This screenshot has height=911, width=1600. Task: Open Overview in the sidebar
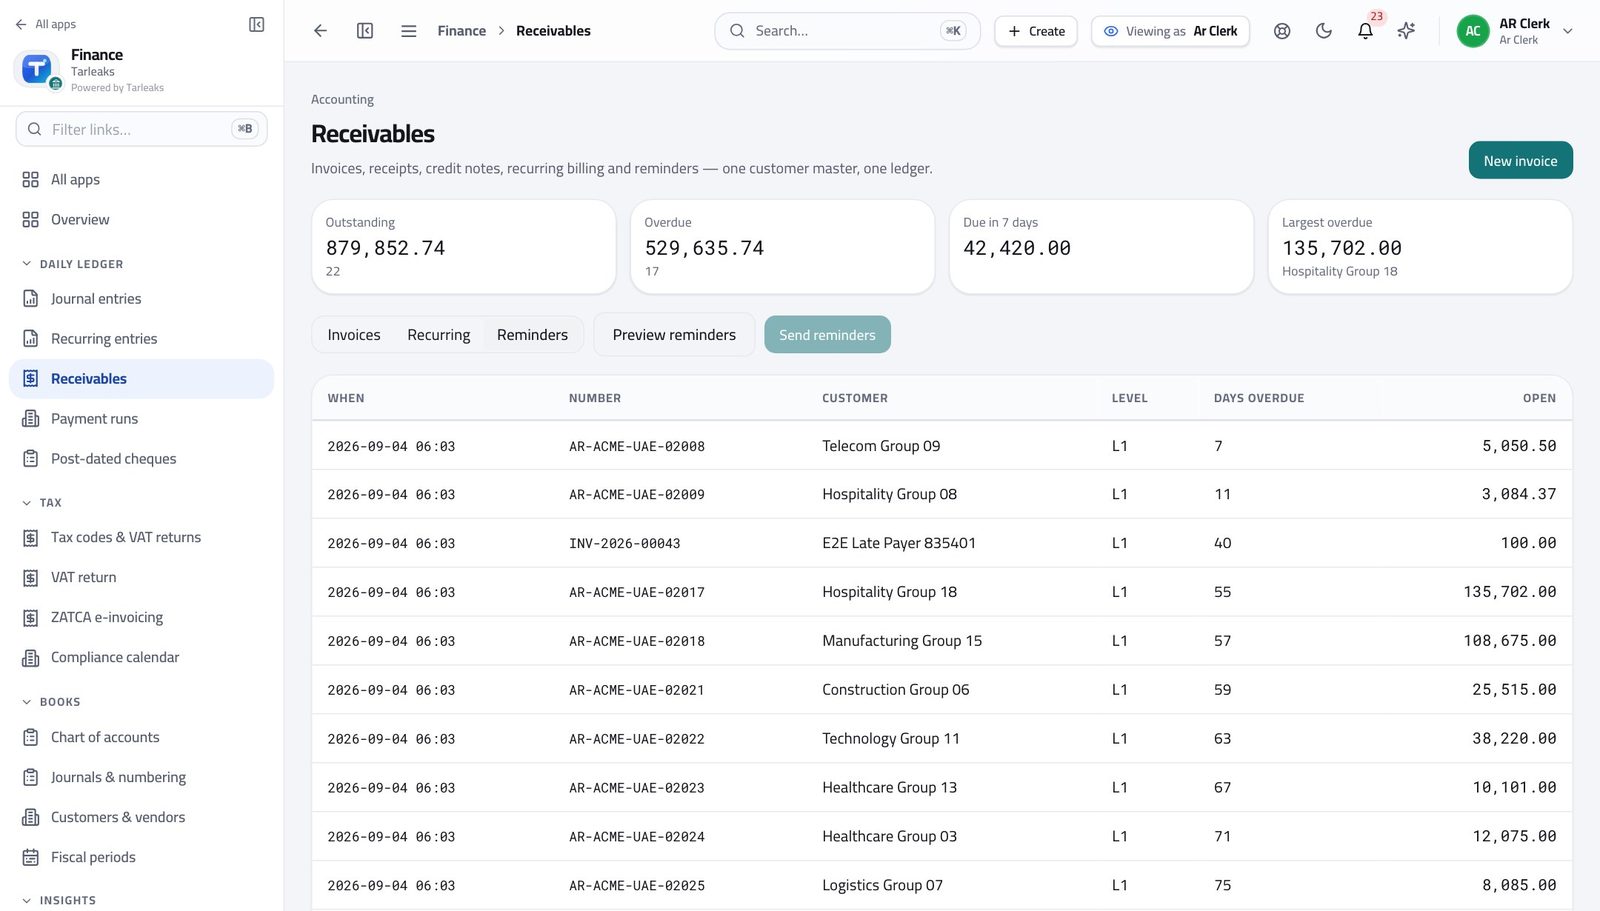click(x=141, y=220)
